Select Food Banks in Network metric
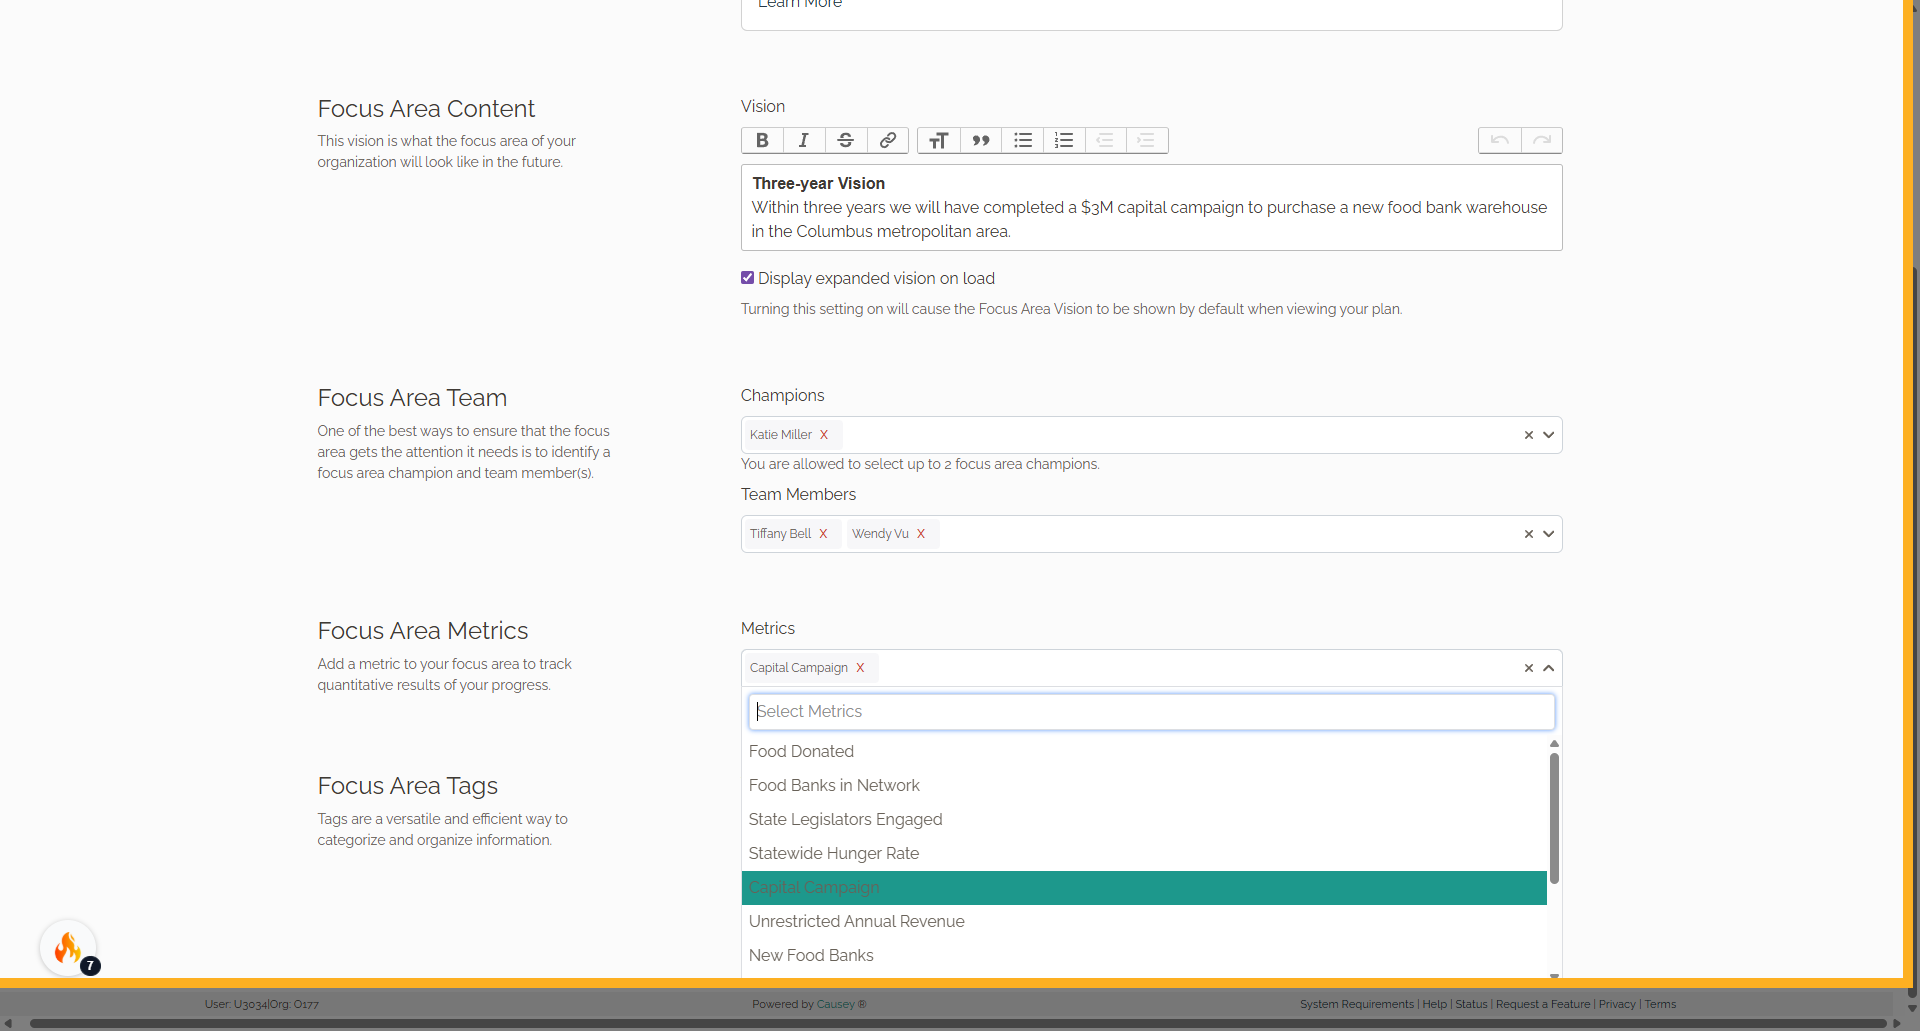The image size is (1920, 1031). click(1144, 786)
